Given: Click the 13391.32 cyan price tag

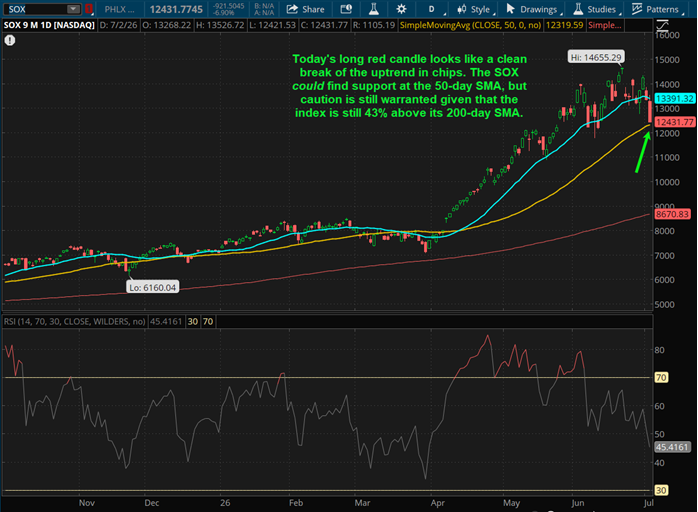Looking at the screenshot, I should (x=675, y=99).
